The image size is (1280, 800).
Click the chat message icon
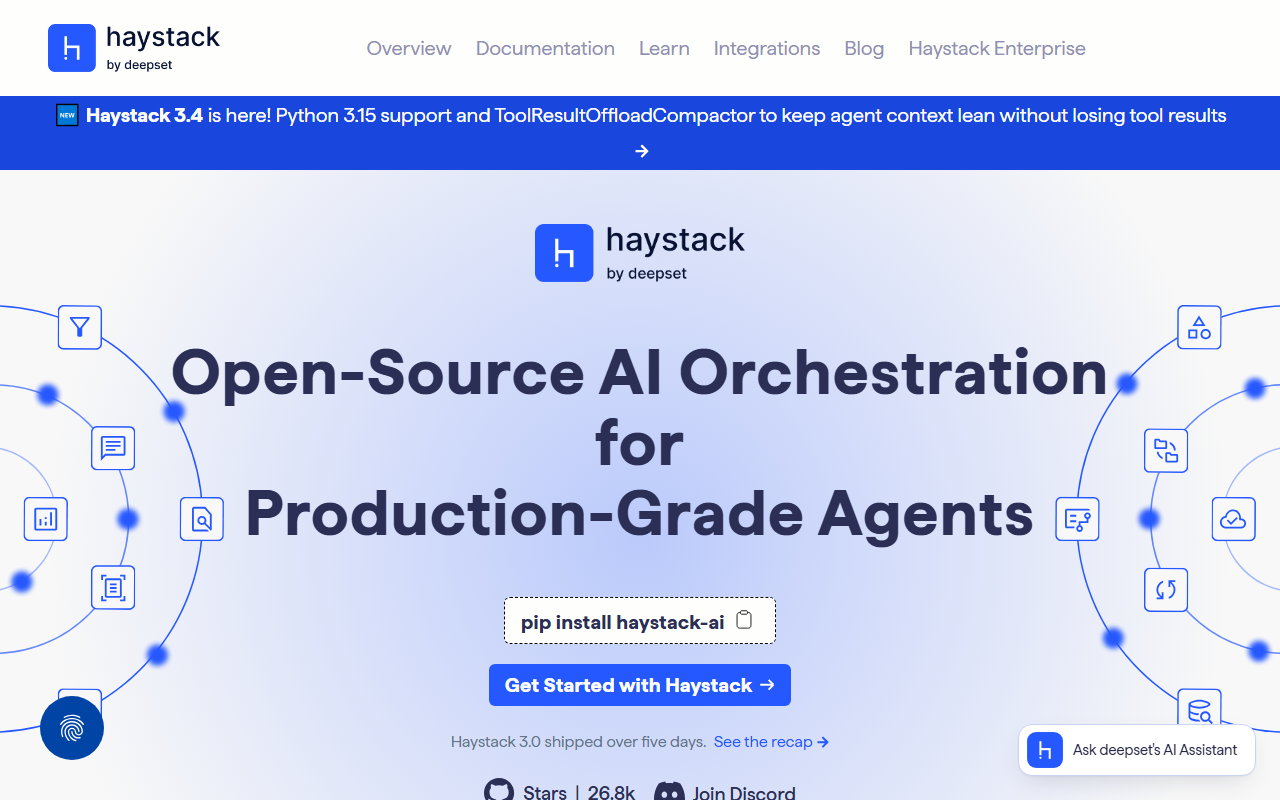(x=113, y=448)
